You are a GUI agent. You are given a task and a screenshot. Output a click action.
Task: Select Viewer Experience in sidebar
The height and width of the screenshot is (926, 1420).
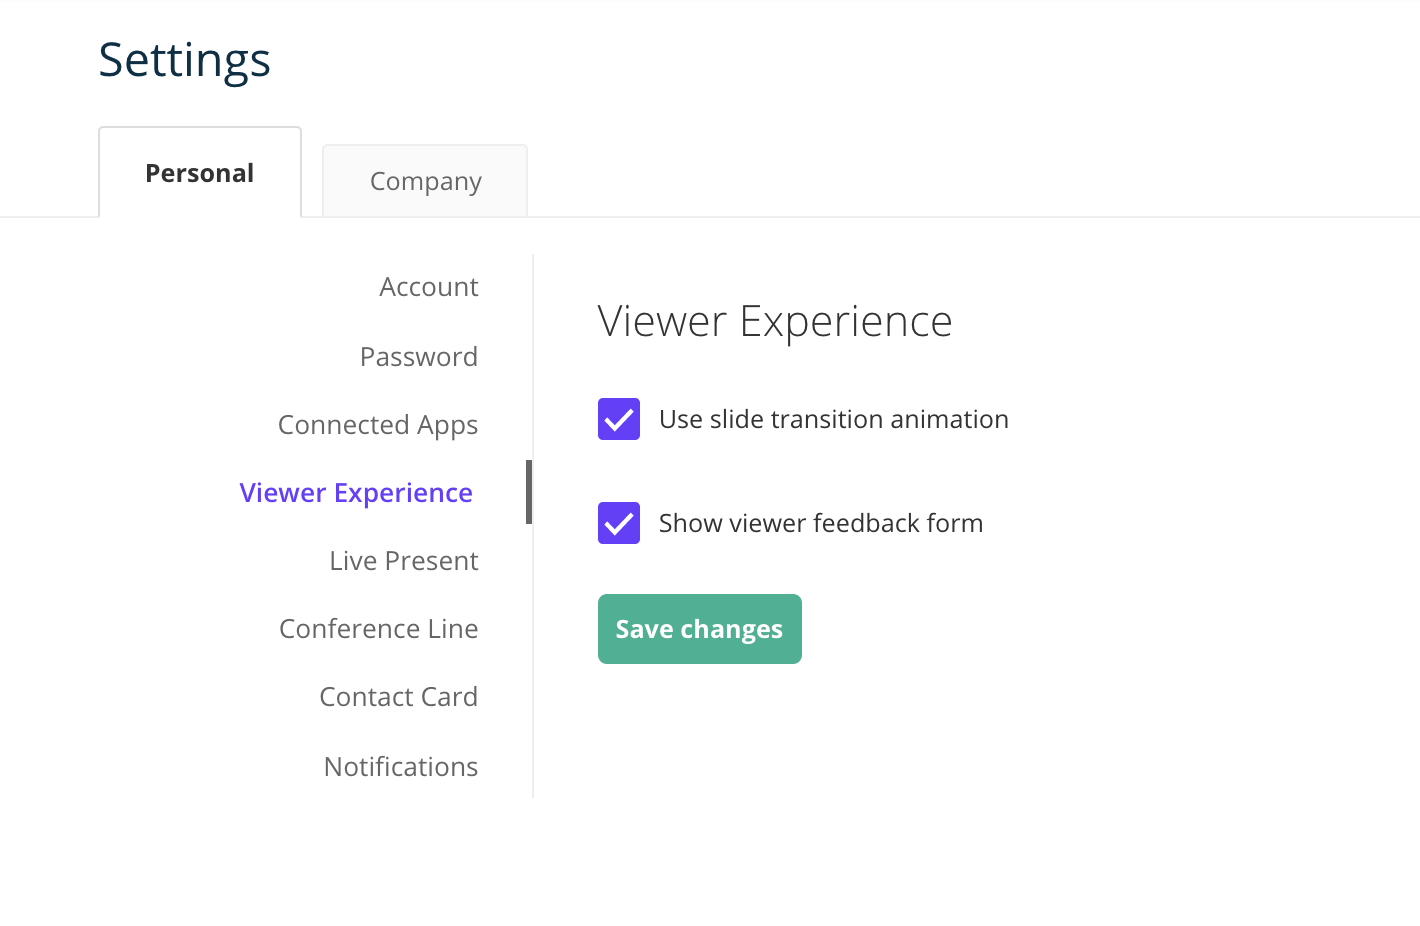point(356,493)
